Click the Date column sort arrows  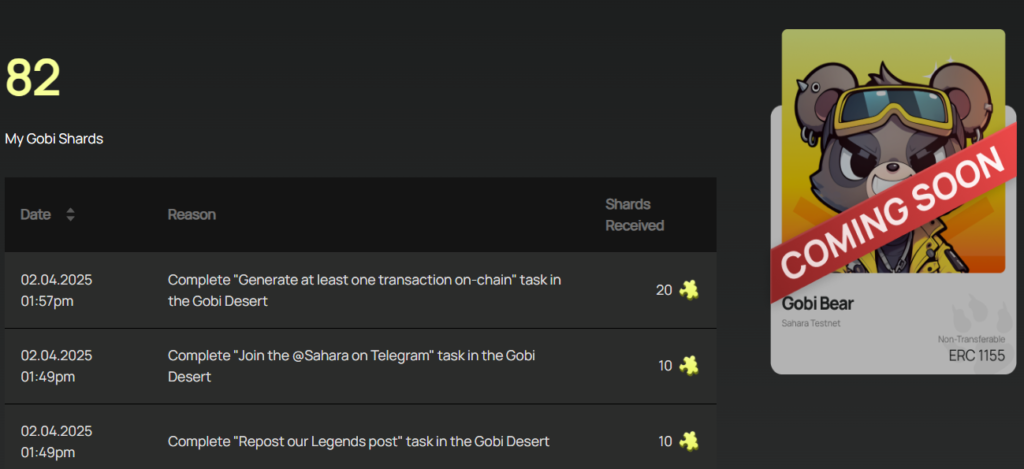71,214
